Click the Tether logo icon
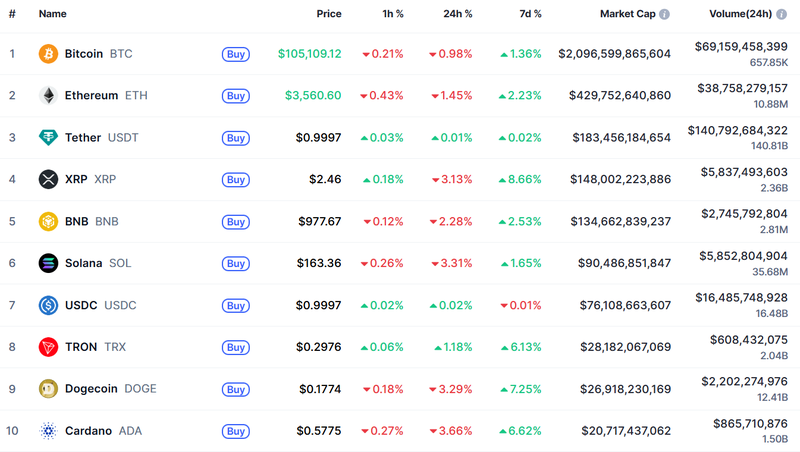The height and width of the screenshot is (452, 800). (48, 138)
